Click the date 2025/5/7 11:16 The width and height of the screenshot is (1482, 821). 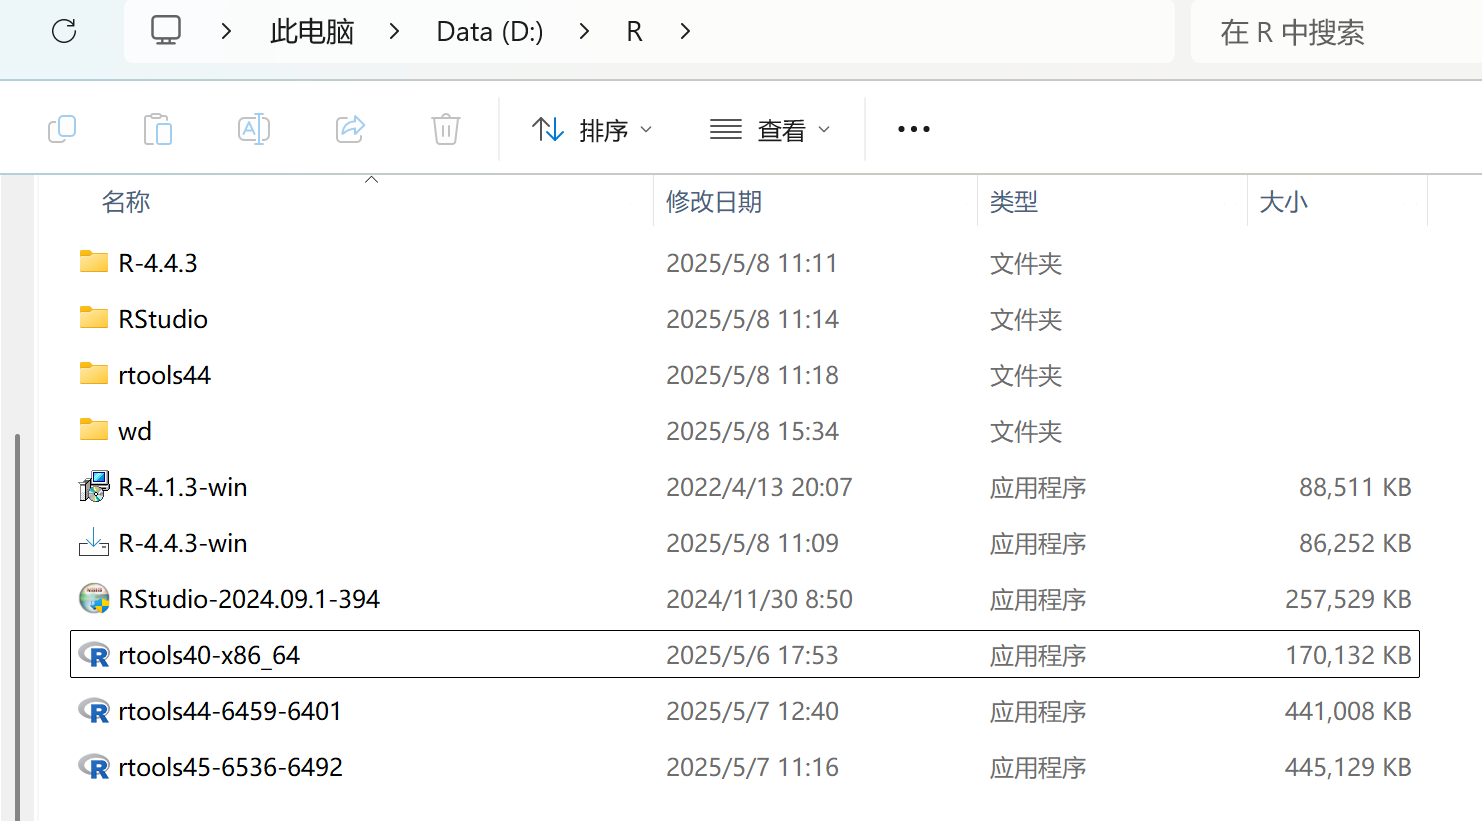pos(753,767)
